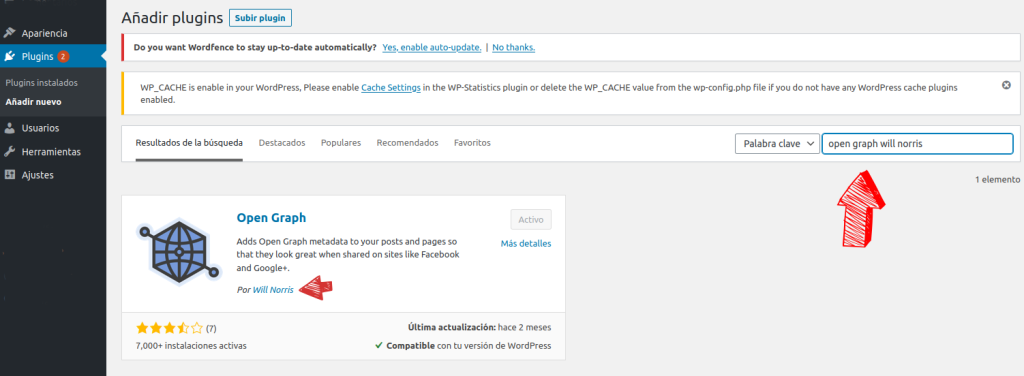Click the Open Graph plugin description text

click(348, 254)
